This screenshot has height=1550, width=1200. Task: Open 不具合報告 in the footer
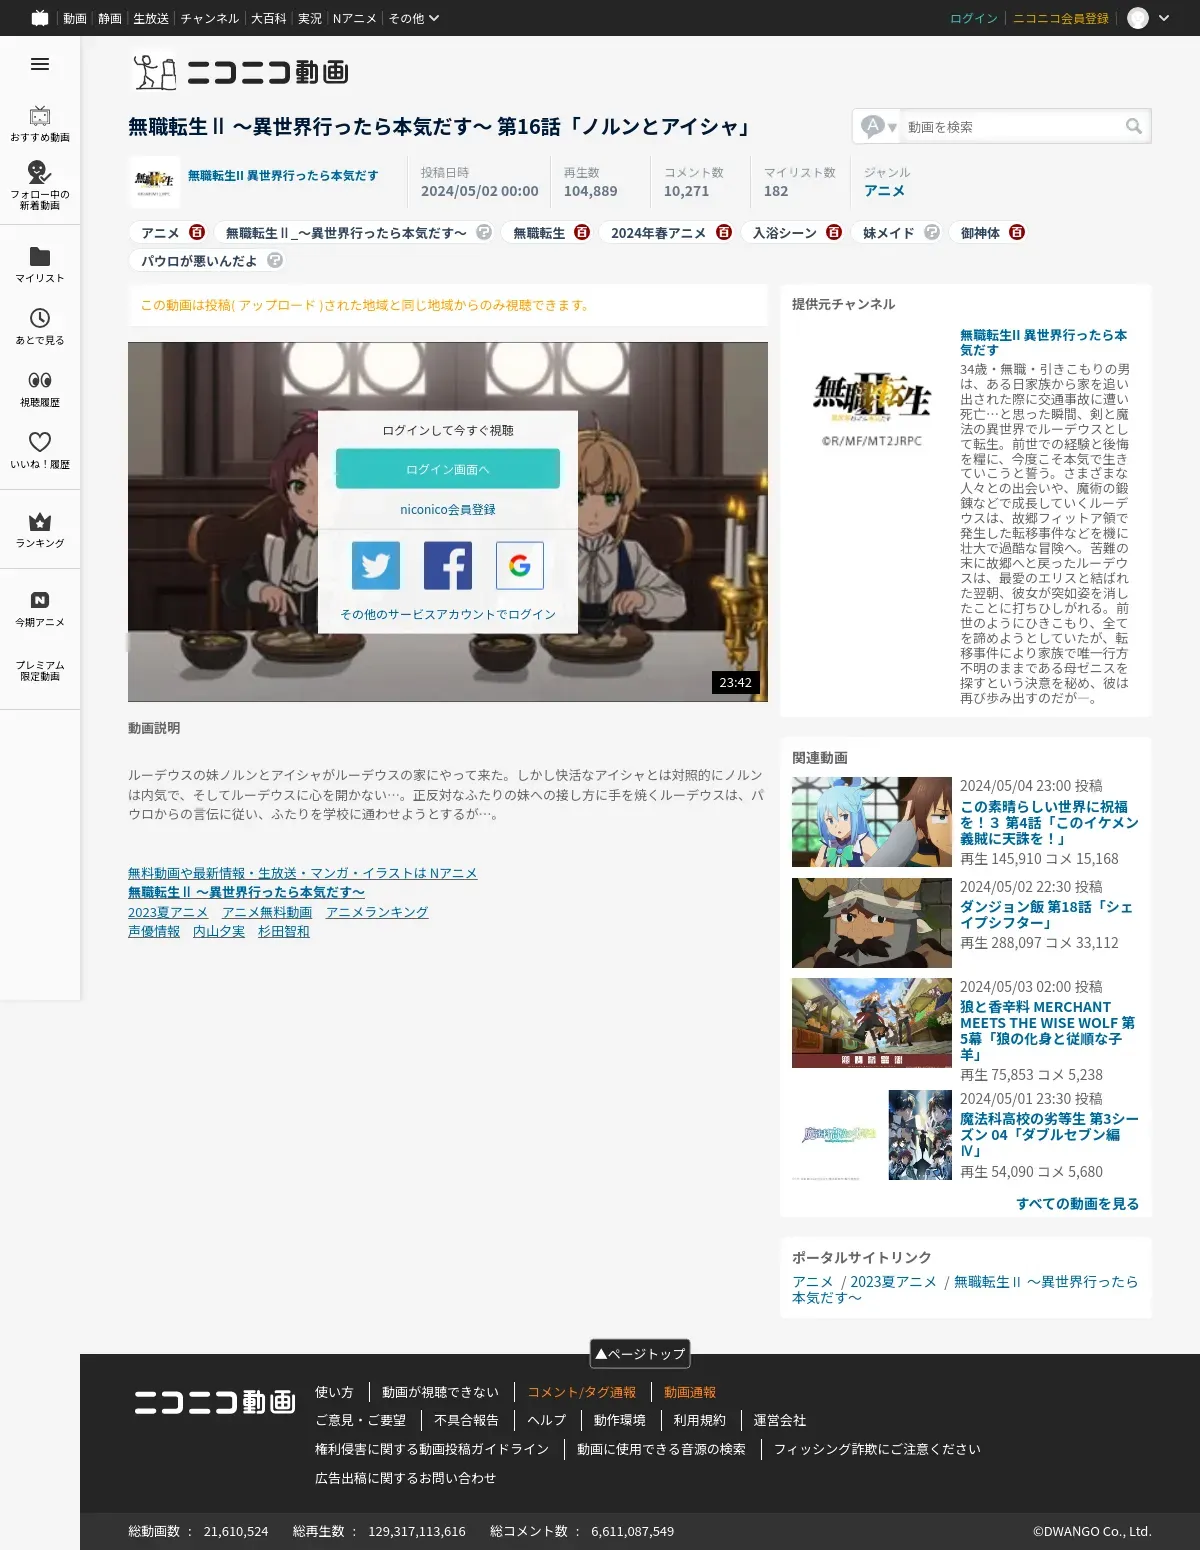466,1420
